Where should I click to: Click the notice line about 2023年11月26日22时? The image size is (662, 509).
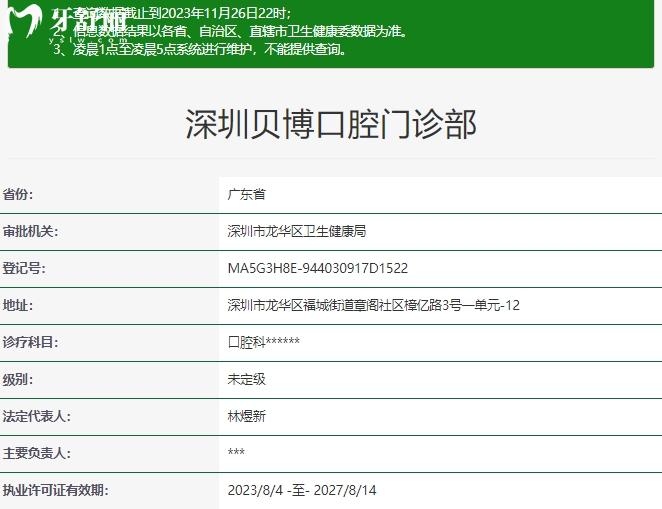[x=172, y=13]
